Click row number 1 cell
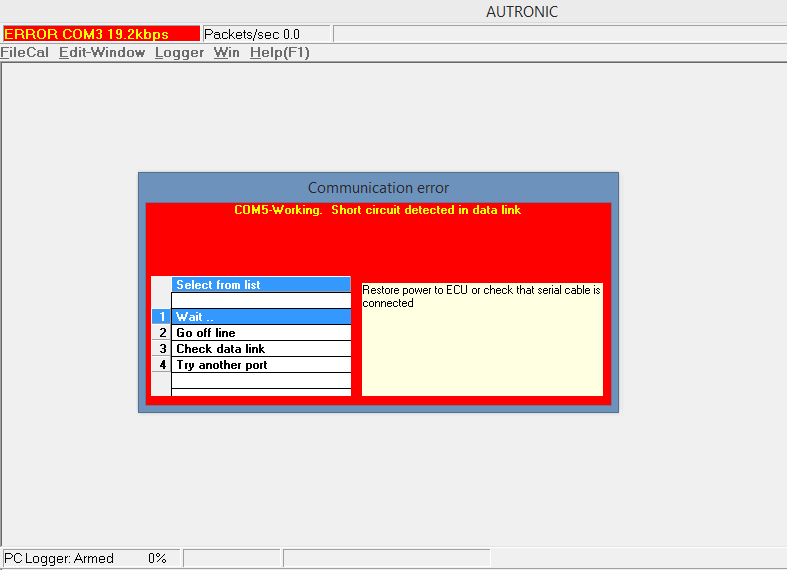Image resolution: width=787 pixels, height=570 pixels. click(x=162, y=317)
